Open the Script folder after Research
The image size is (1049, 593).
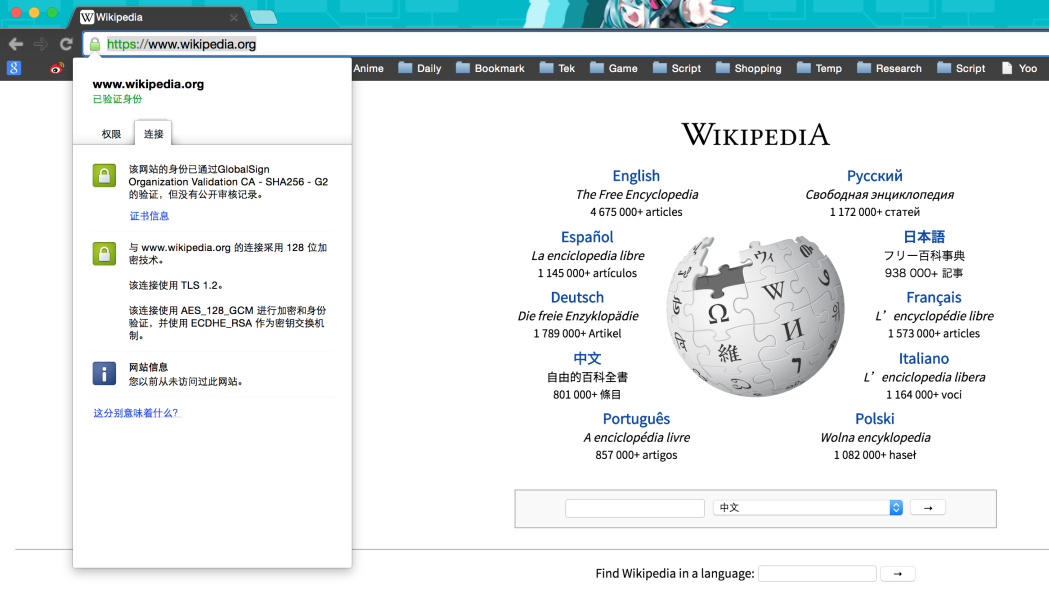point(961,68)
